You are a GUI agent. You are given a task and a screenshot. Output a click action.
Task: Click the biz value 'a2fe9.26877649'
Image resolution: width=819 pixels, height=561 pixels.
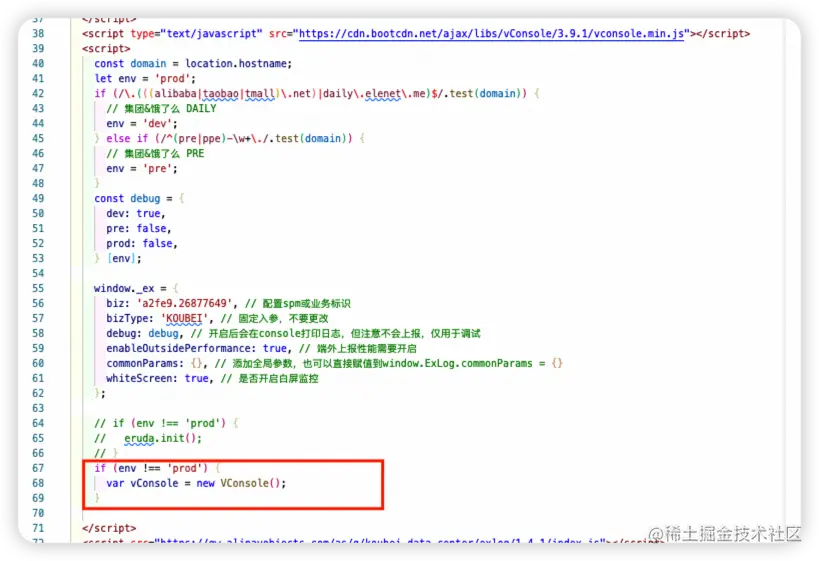click(x=183, y=303)
